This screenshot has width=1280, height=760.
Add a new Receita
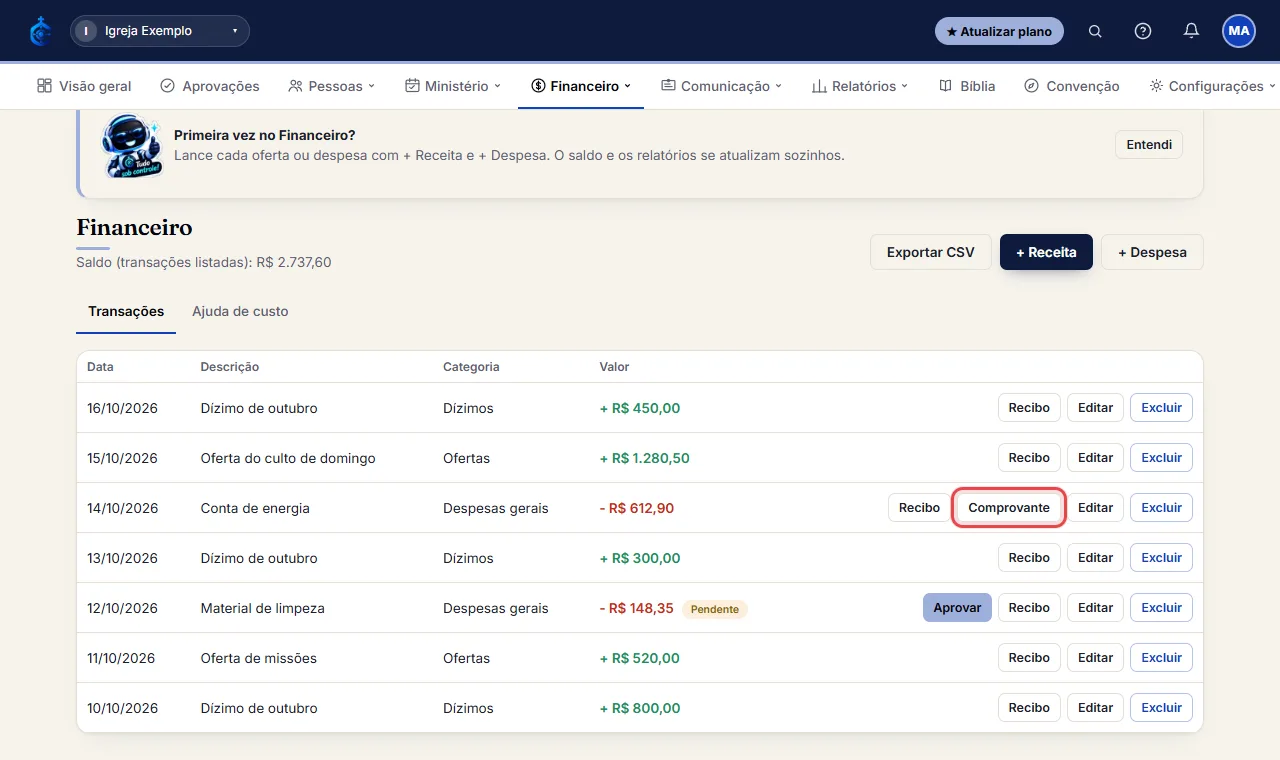pos(1046,252)
